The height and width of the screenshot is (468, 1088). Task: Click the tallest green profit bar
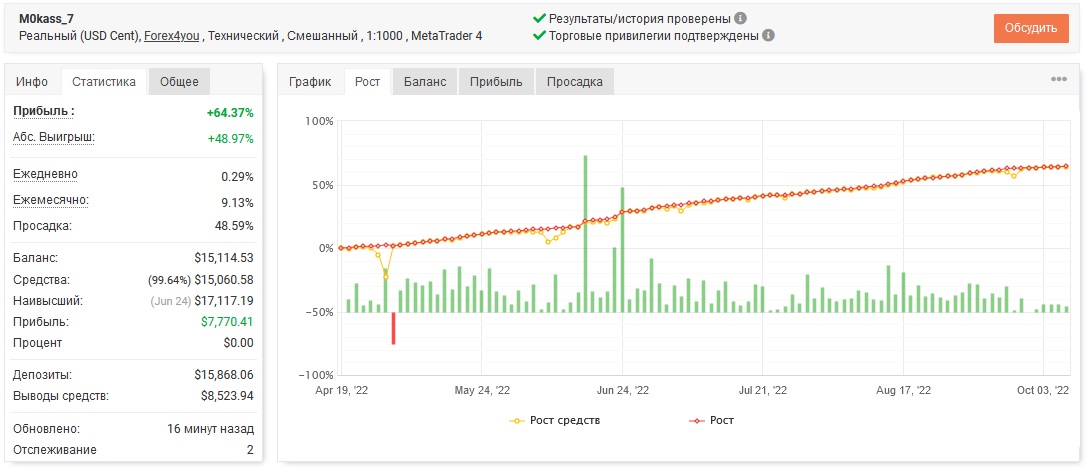tap(586, 234)
